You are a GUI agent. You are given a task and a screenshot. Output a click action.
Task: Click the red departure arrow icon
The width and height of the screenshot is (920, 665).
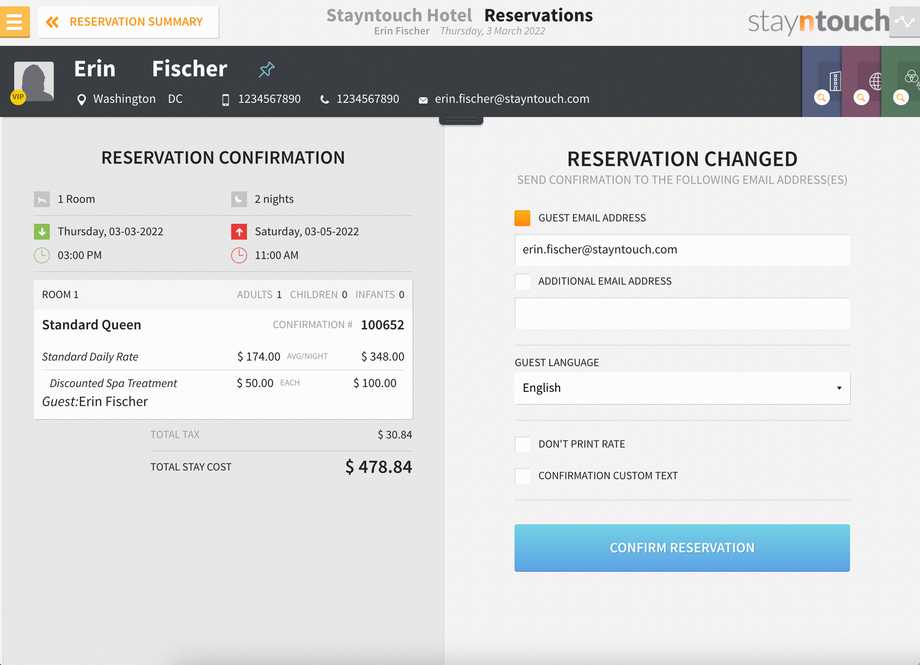(x=239, y=232)
